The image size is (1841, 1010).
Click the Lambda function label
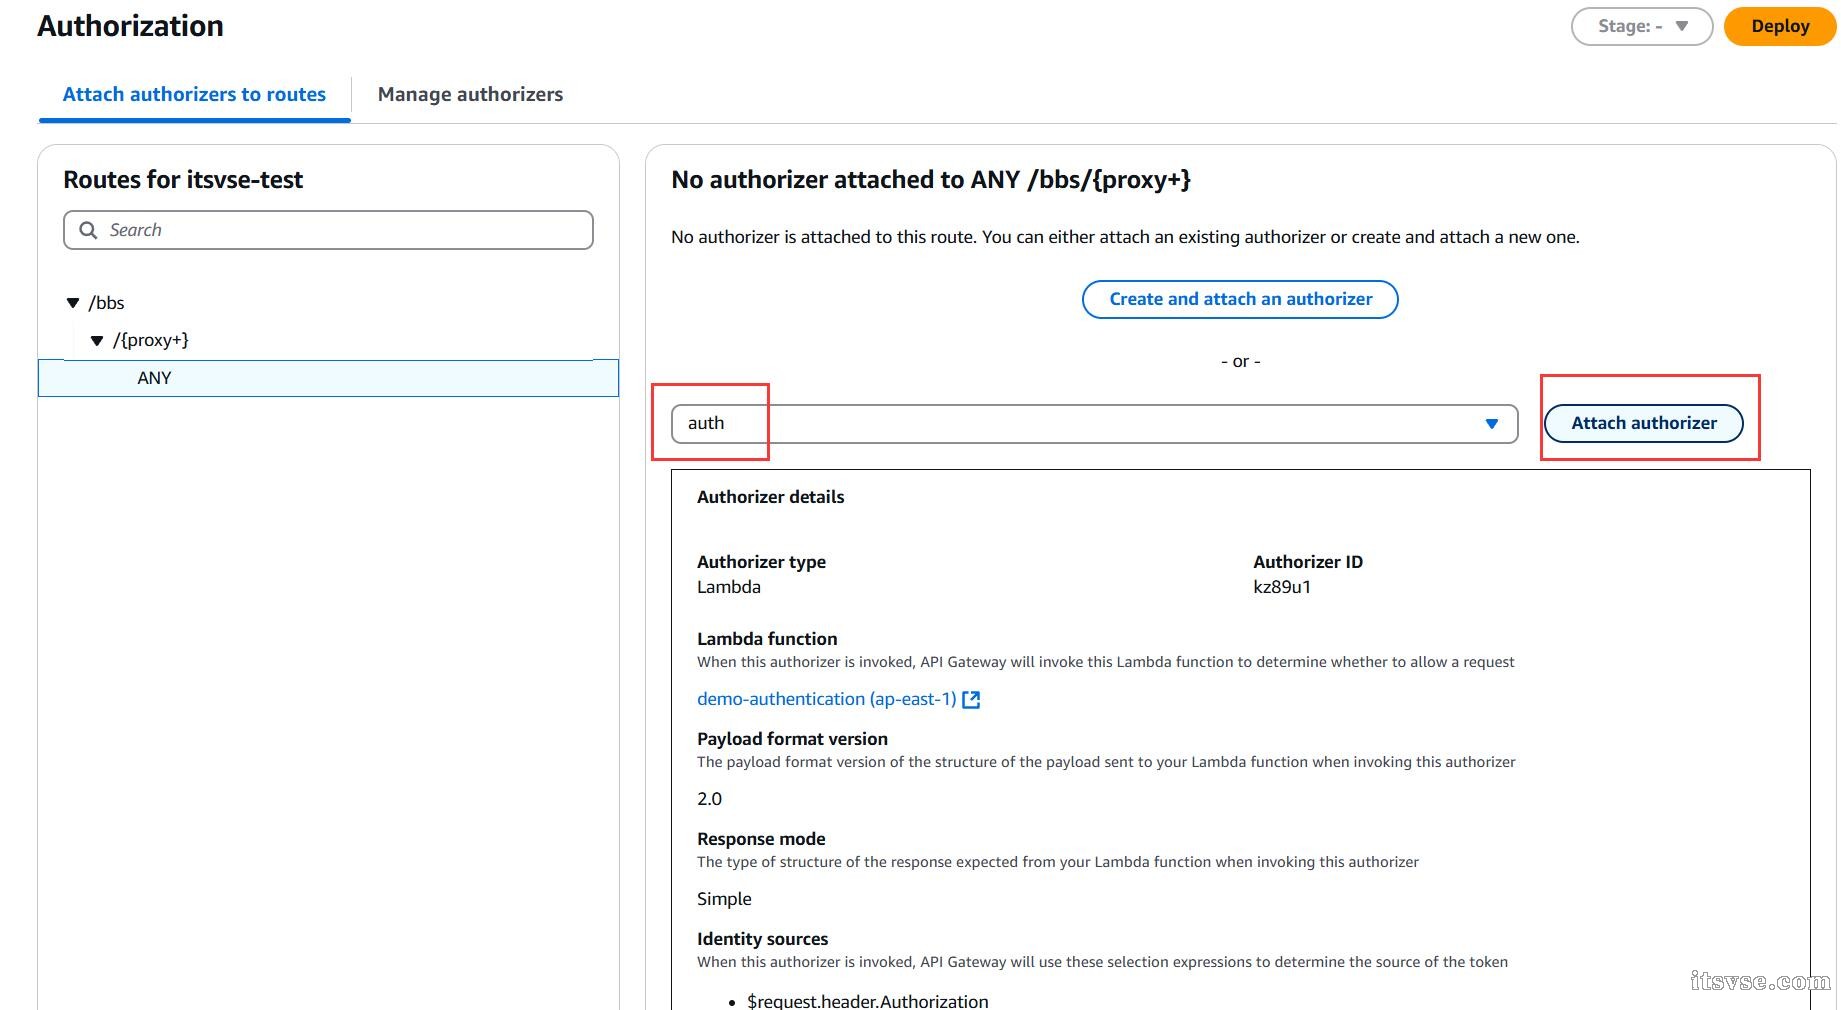tap(767, 639)
